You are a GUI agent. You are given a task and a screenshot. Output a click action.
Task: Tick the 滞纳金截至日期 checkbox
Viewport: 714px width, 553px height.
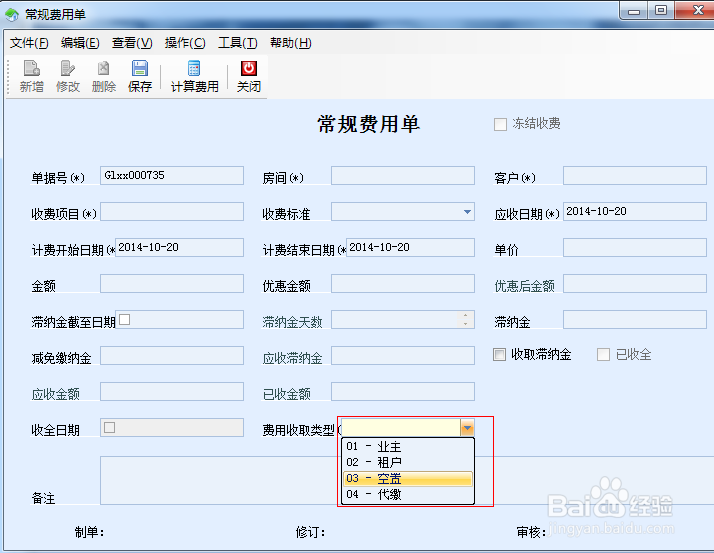[x=124, y=320]
